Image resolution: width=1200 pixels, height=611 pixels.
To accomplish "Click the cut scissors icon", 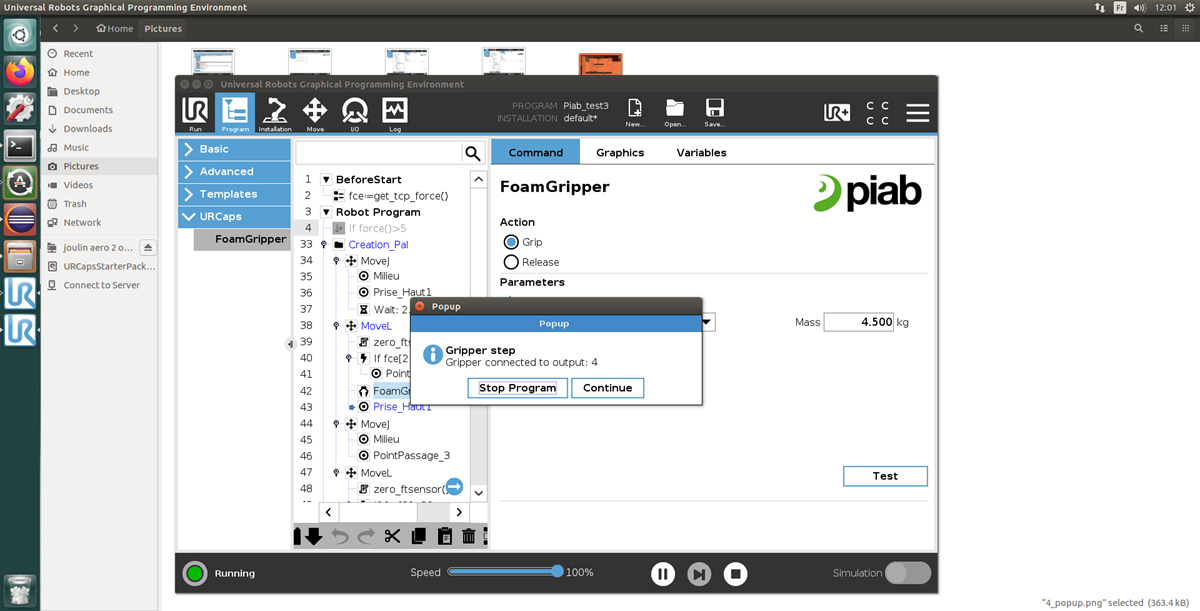I will click(x=392, y=536).
